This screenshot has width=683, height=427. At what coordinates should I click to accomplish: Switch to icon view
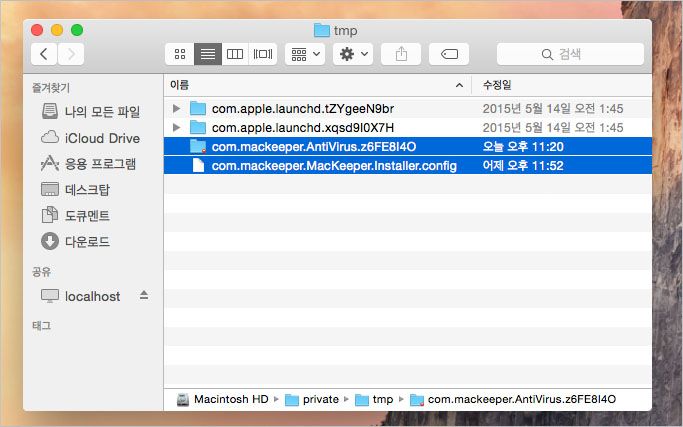[x=179, y=54]
